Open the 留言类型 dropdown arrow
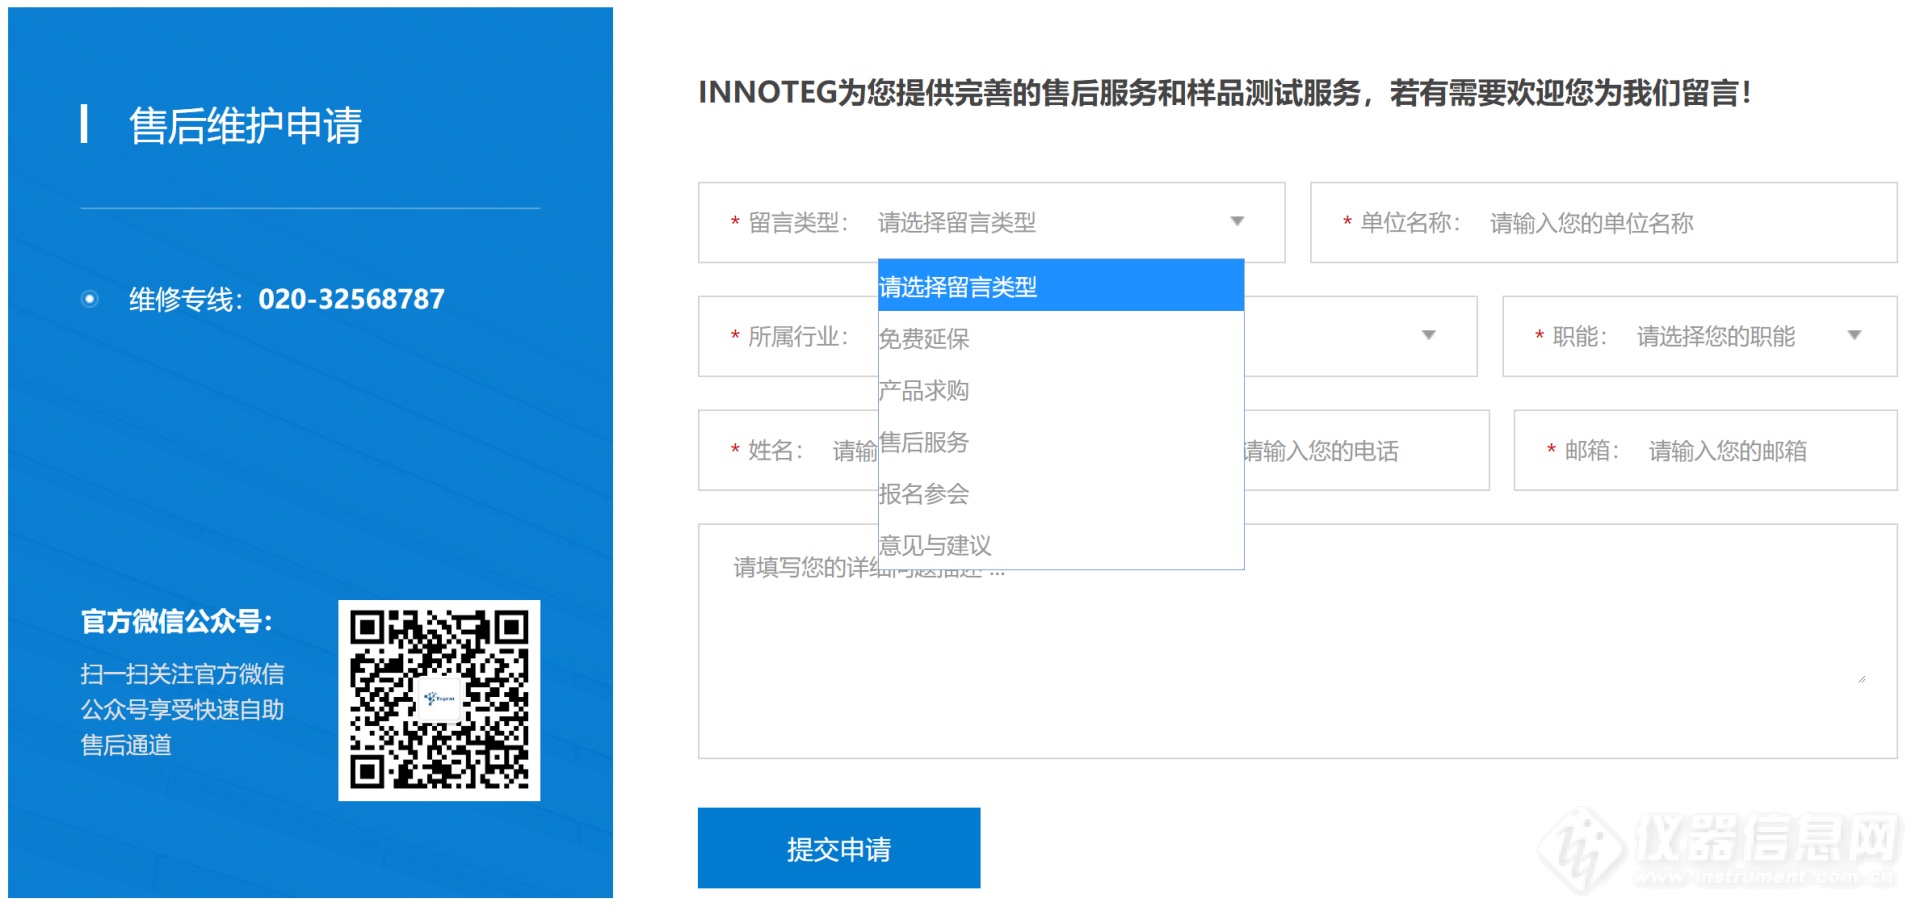The image size is (1920, 911). pos(1237,222)
